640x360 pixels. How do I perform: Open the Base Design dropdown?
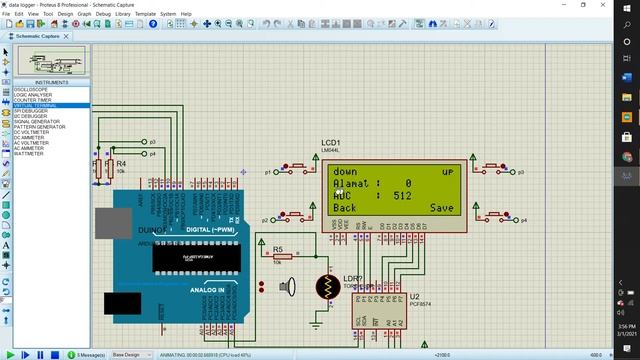pos(131,355)
